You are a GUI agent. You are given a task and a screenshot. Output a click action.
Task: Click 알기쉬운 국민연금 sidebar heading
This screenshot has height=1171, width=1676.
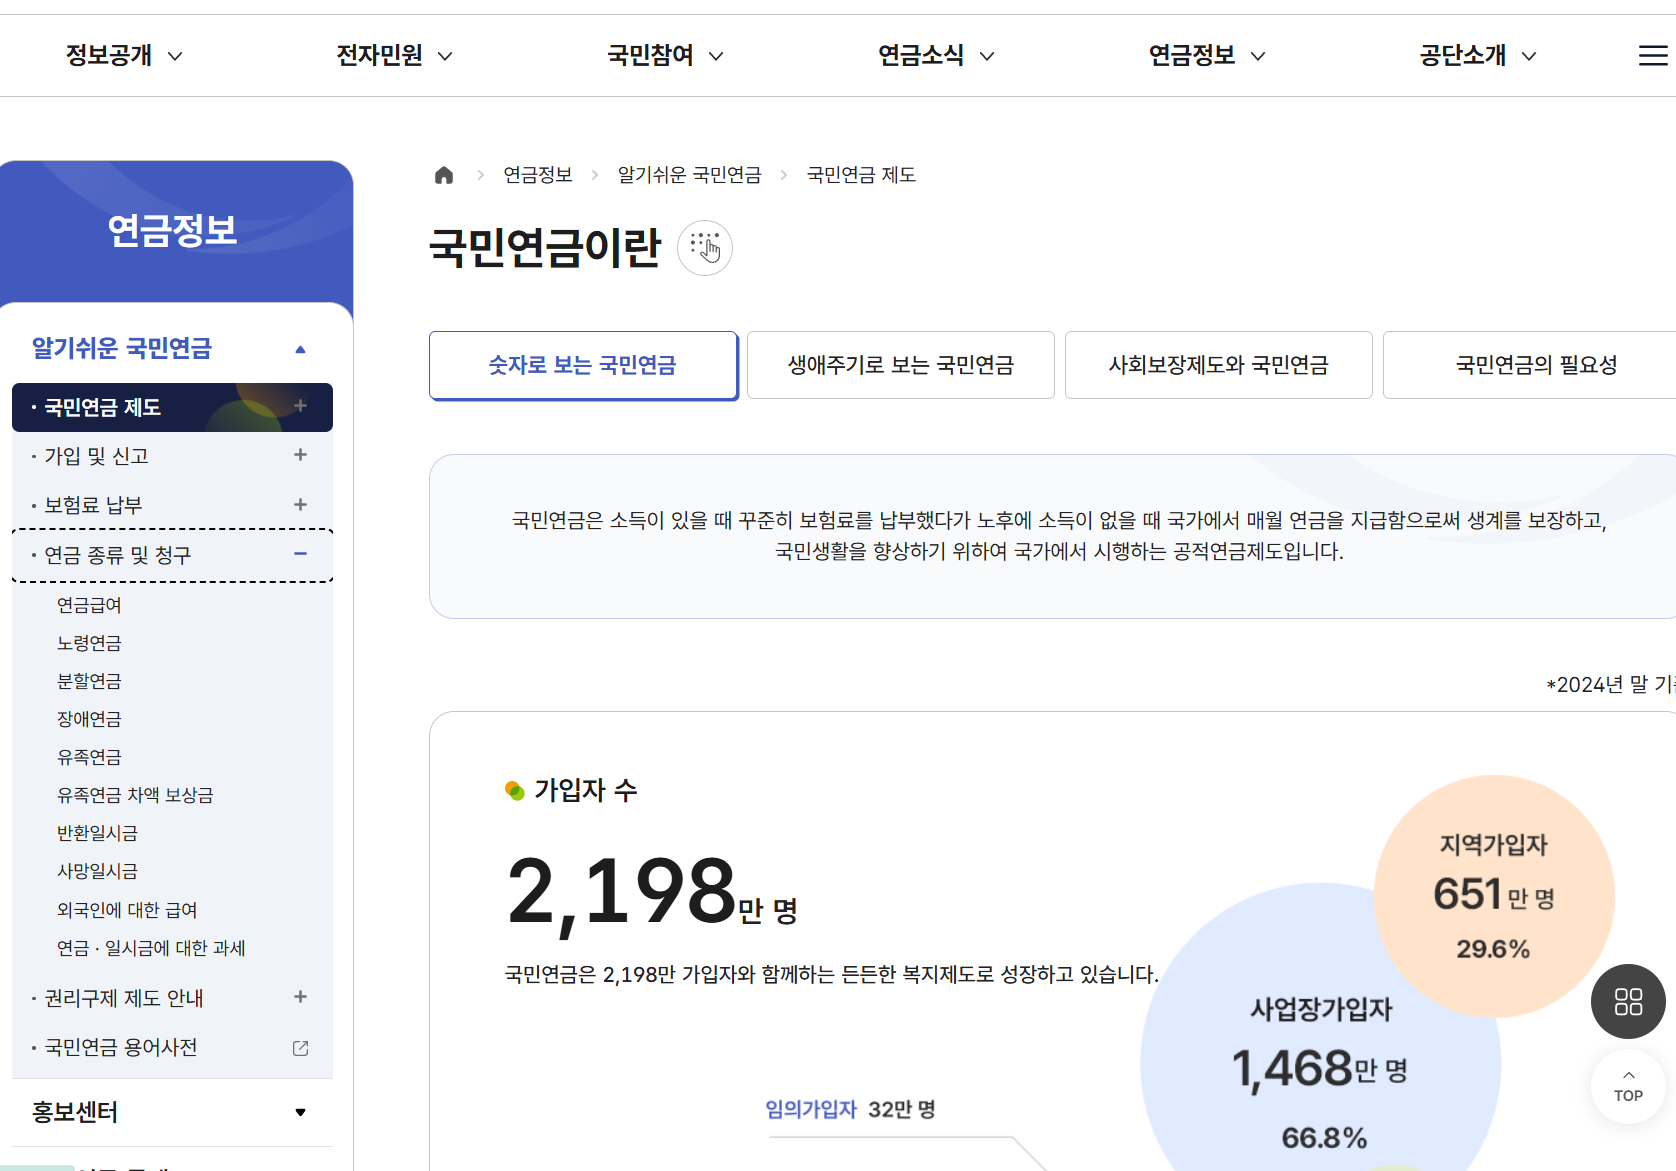(x=122, y=348)
